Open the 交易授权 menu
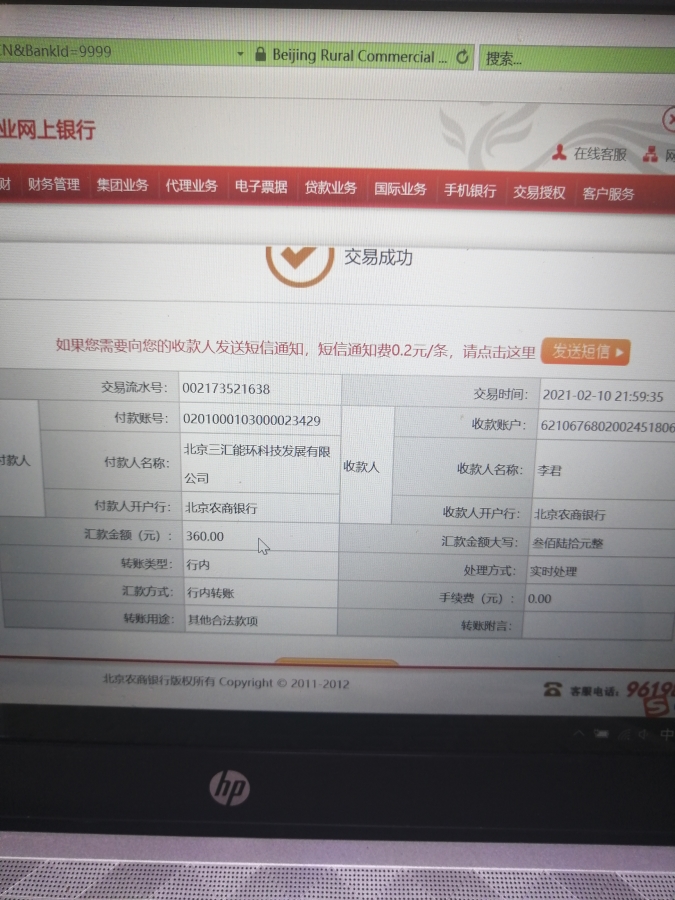The width and height of the screenshot is (675, 900). [540, 192]
